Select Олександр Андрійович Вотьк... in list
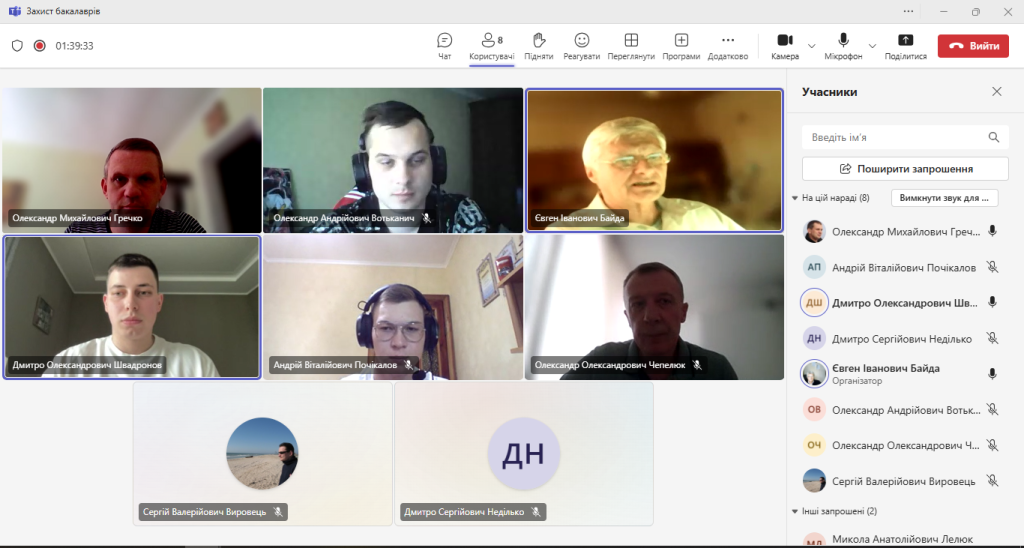 click(x=905, y=410)
